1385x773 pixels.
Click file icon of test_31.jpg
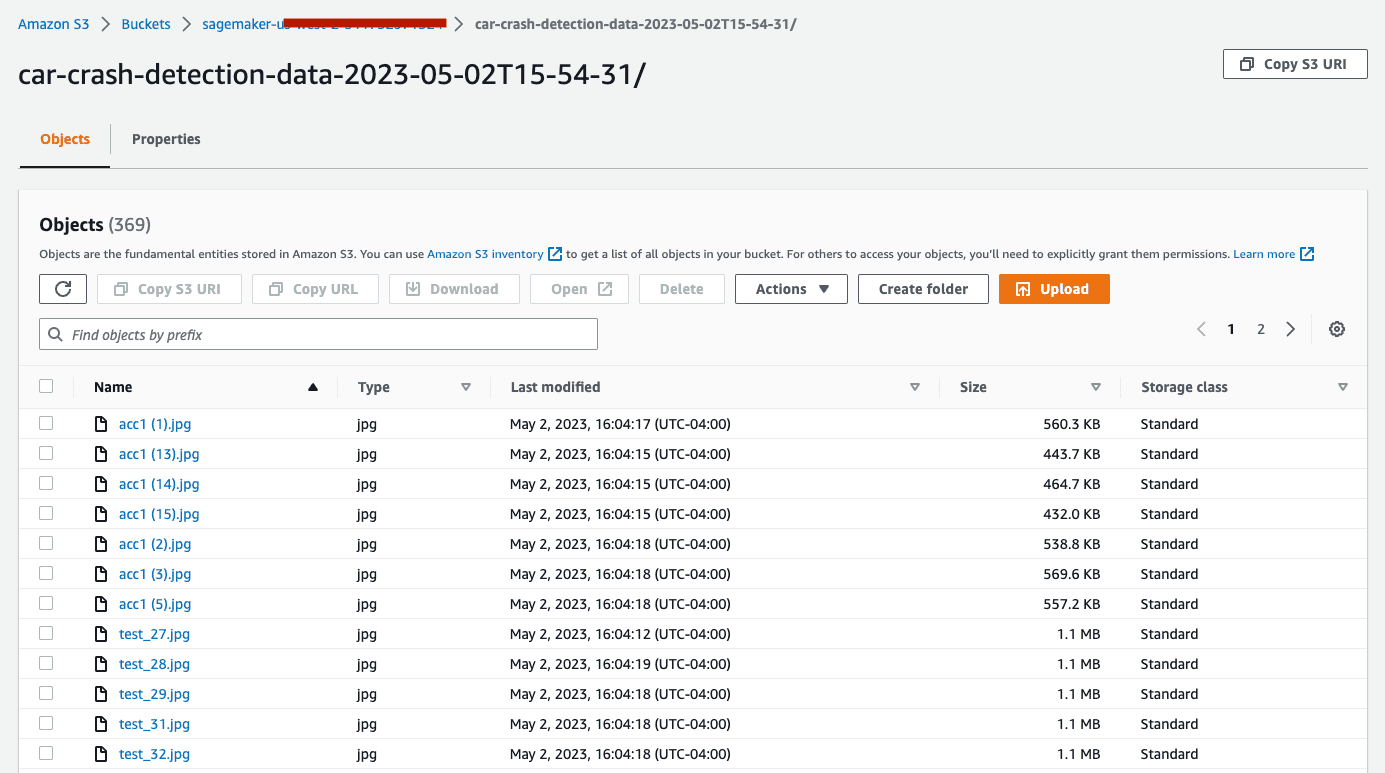(100, 724)
